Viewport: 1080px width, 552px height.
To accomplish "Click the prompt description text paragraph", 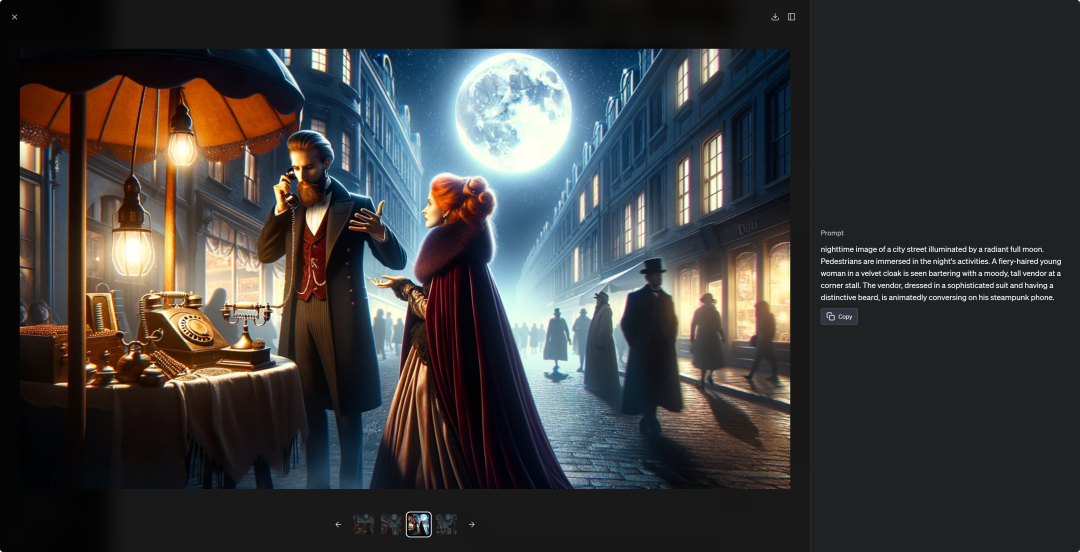I will click(x=940, y=273).
